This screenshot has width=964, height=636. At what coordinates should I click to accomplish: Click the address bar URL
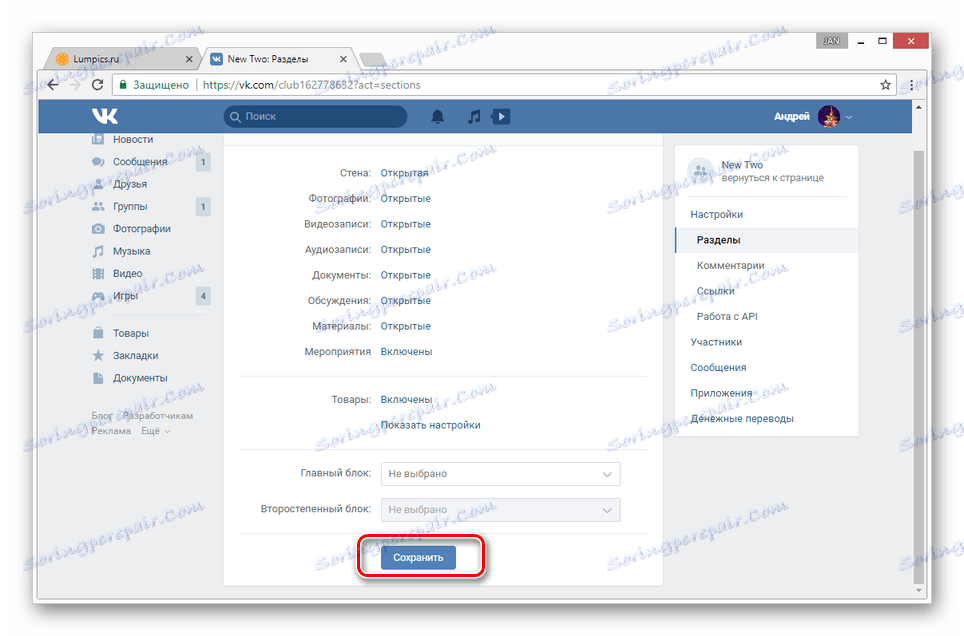pyautogui.click(x=312, y=85)
